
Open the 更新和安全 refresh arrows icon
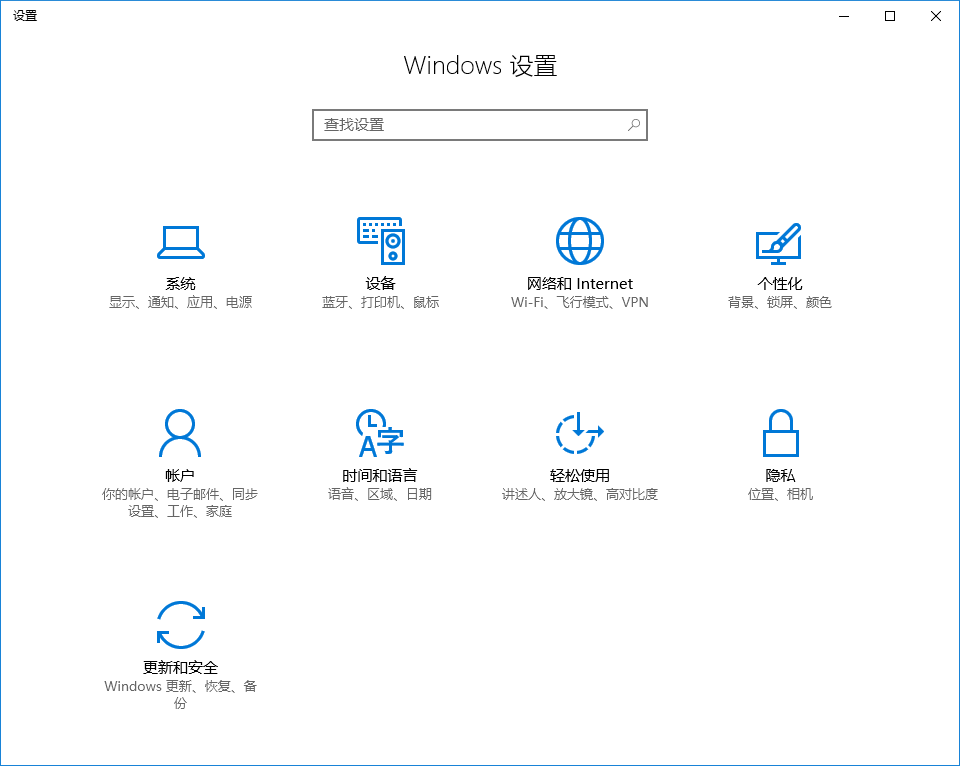coord(181,625)
